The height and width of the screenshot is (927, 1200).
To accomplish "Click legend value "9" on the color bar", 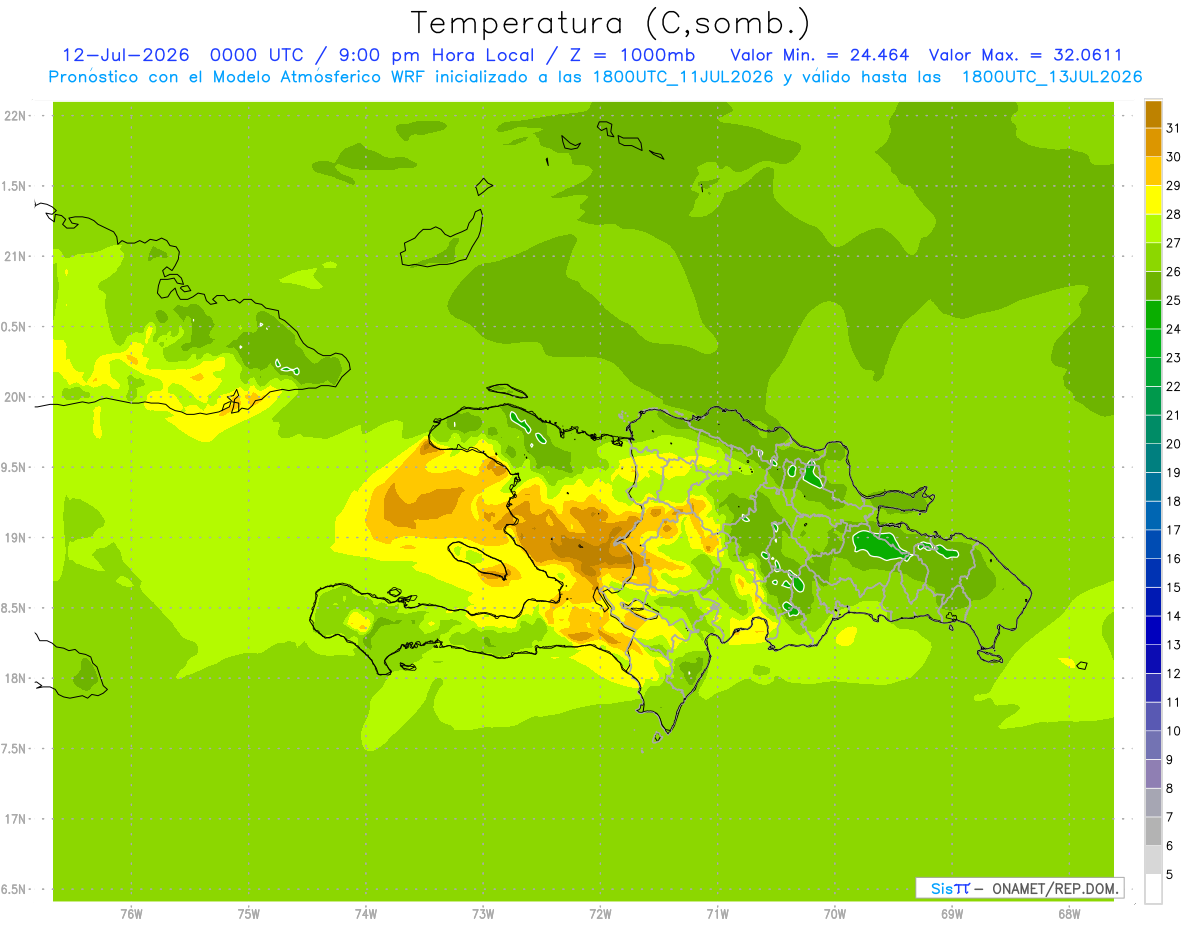I will coord(1170,760).
